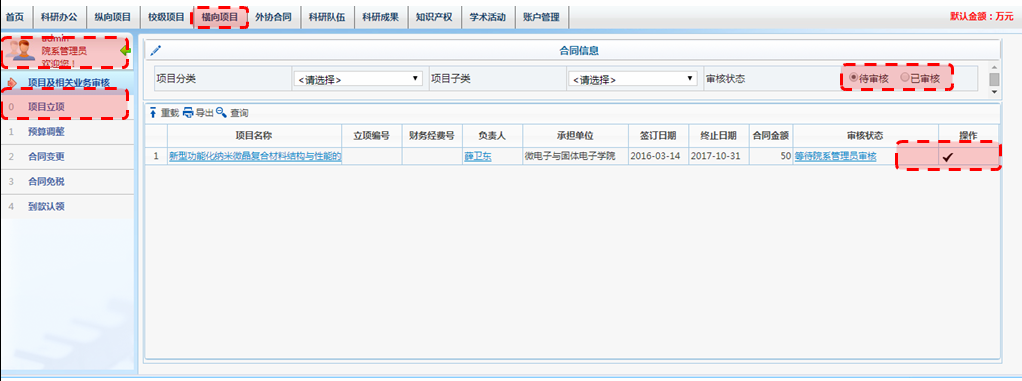Switch to the 纵向项目 tab

pyautogui.click(x=112, y=18)
